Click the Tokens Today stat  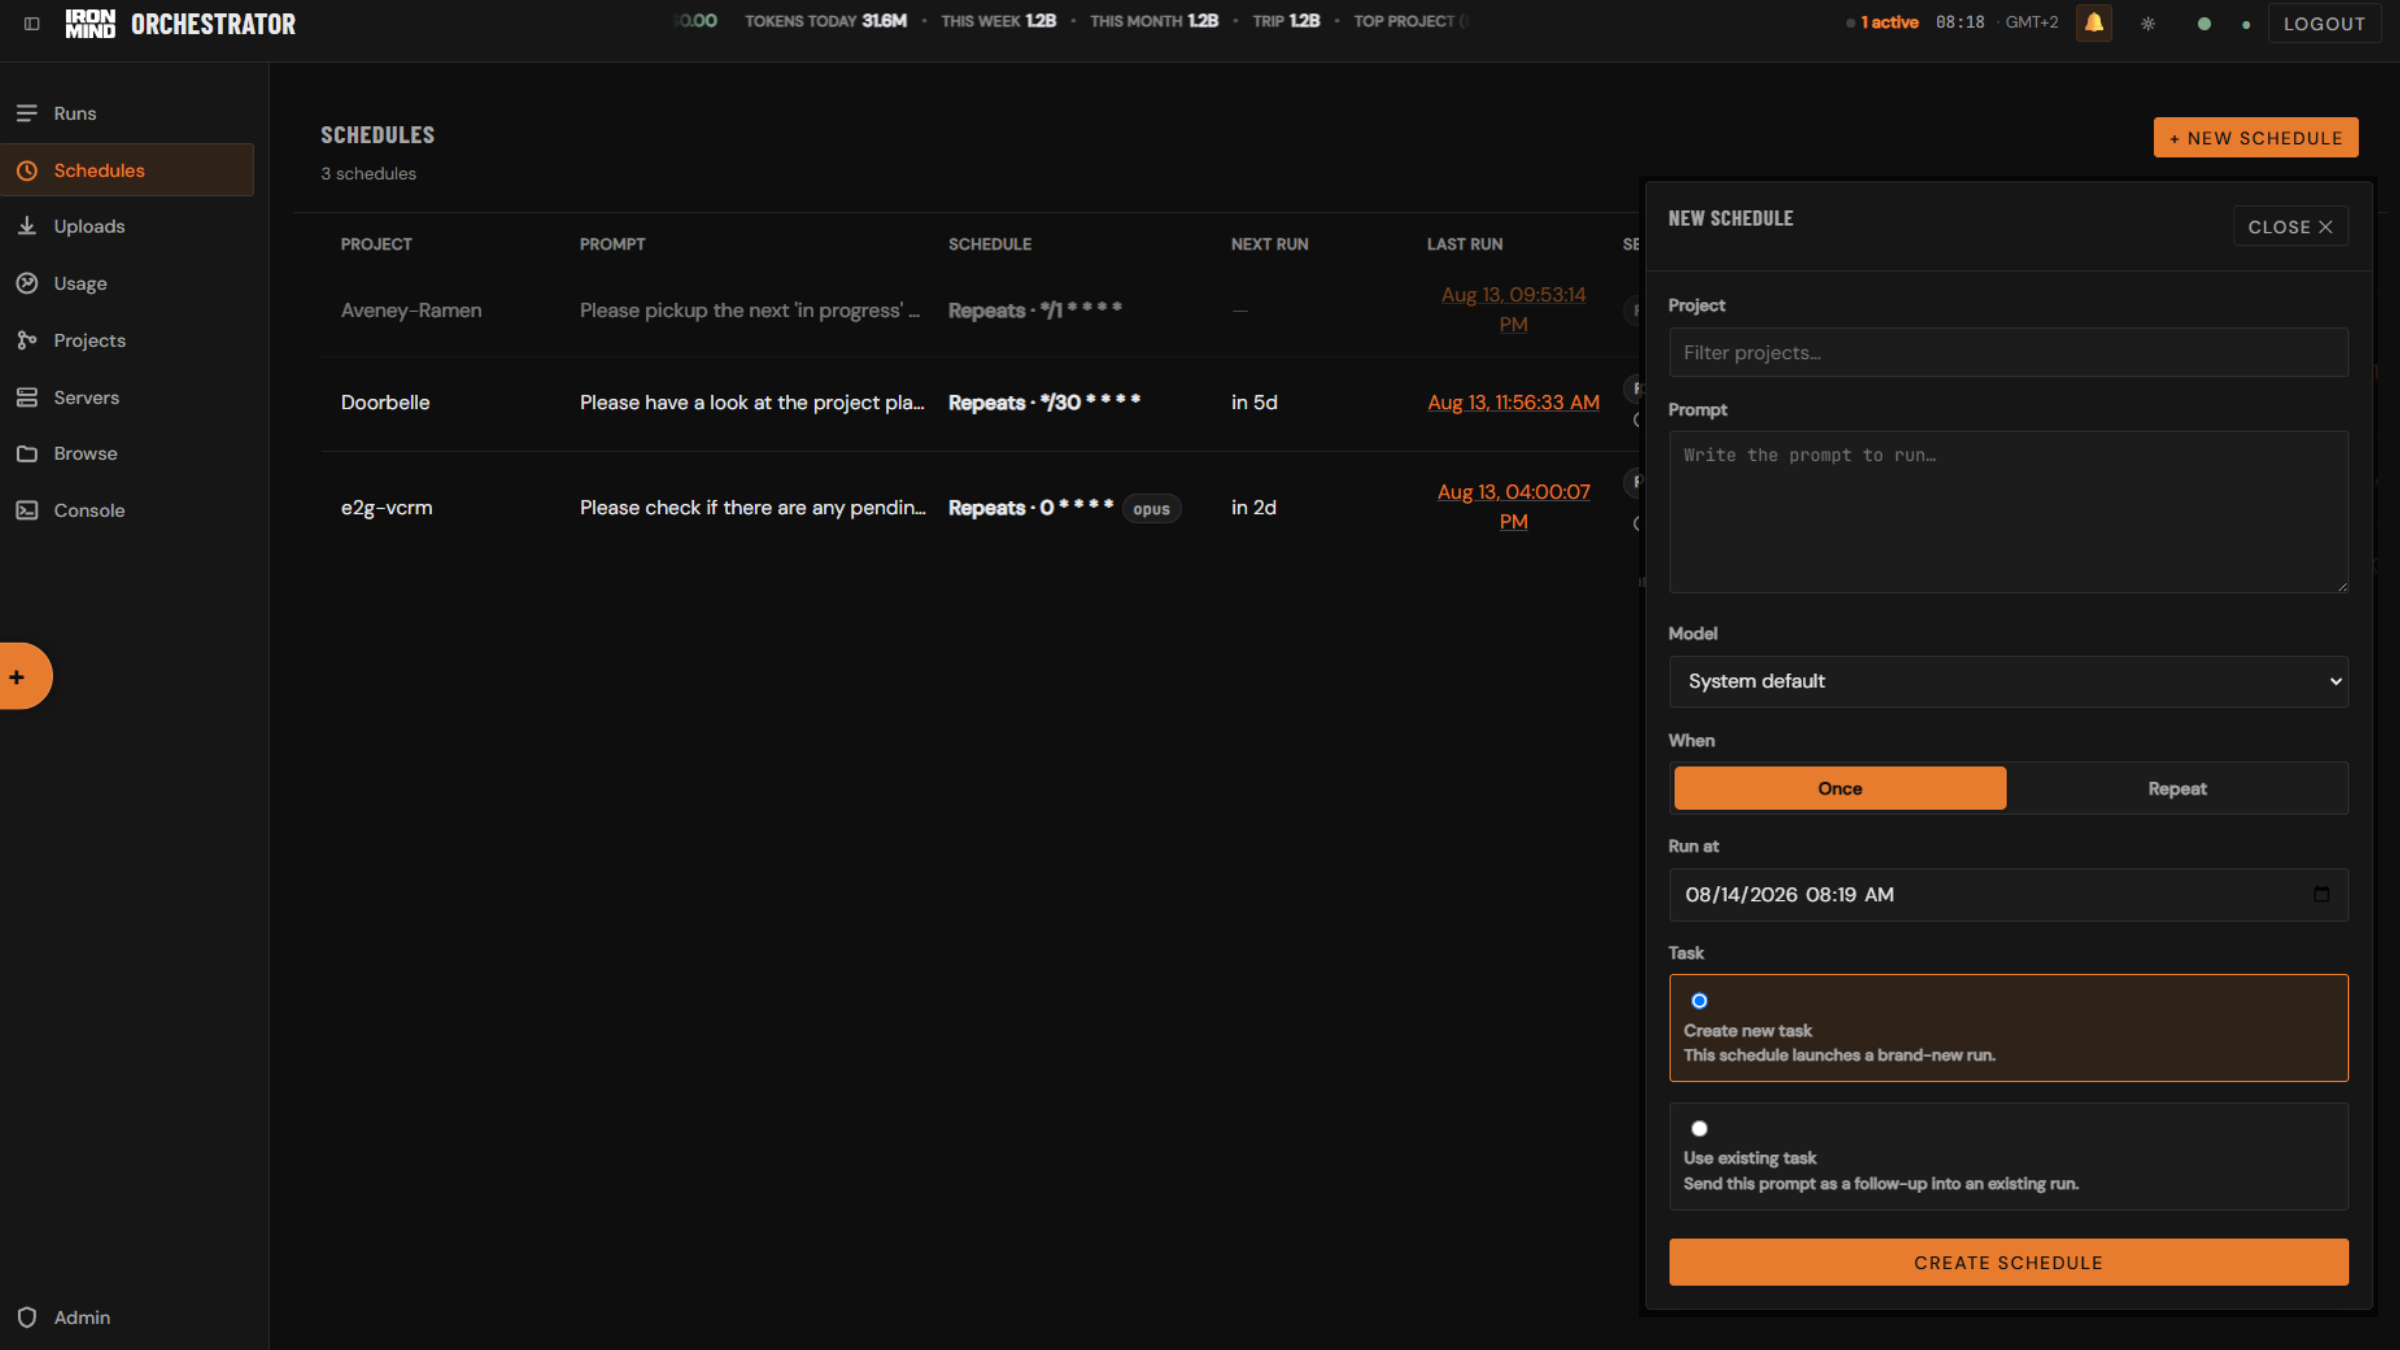(x=825, y=21)
